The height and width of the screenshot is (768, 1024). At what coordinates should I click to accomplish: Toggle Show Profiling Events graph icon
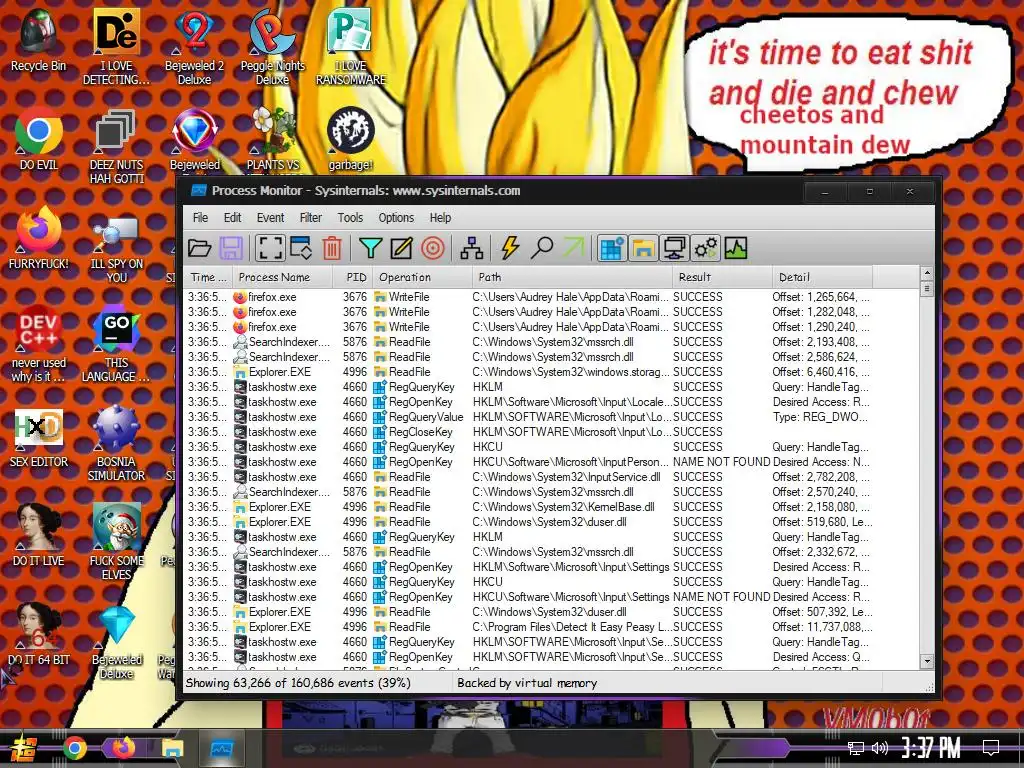pos(736,248)
